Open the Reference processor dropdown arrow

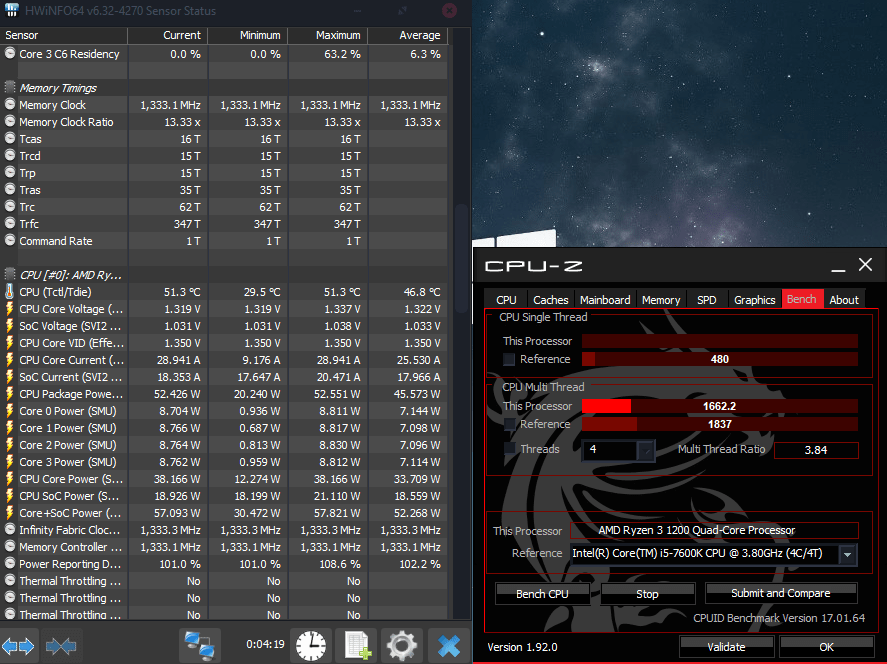click(x=847, y=554)
